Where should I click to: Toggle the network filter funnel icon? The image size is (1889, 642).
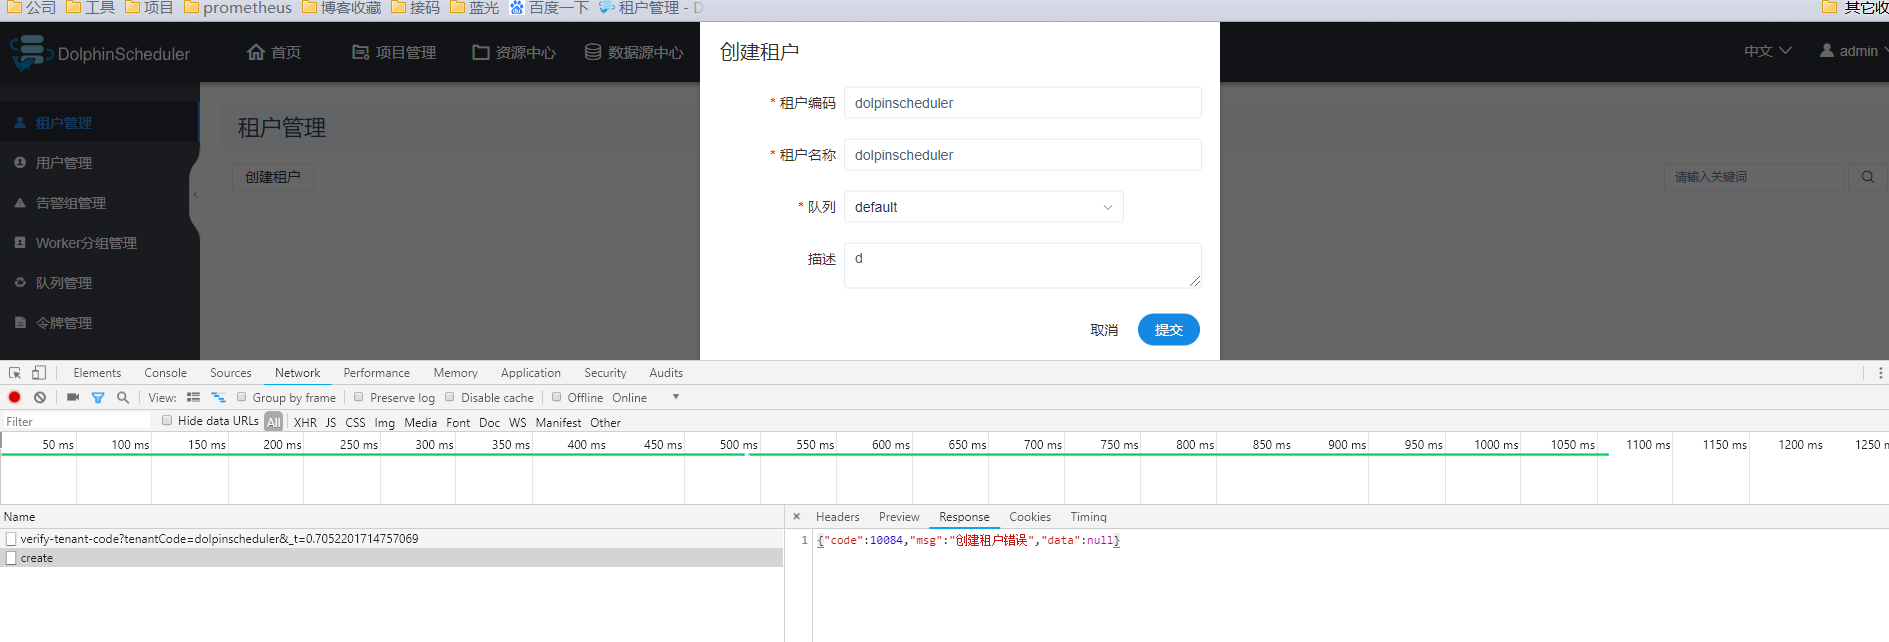tap(98, 397)
